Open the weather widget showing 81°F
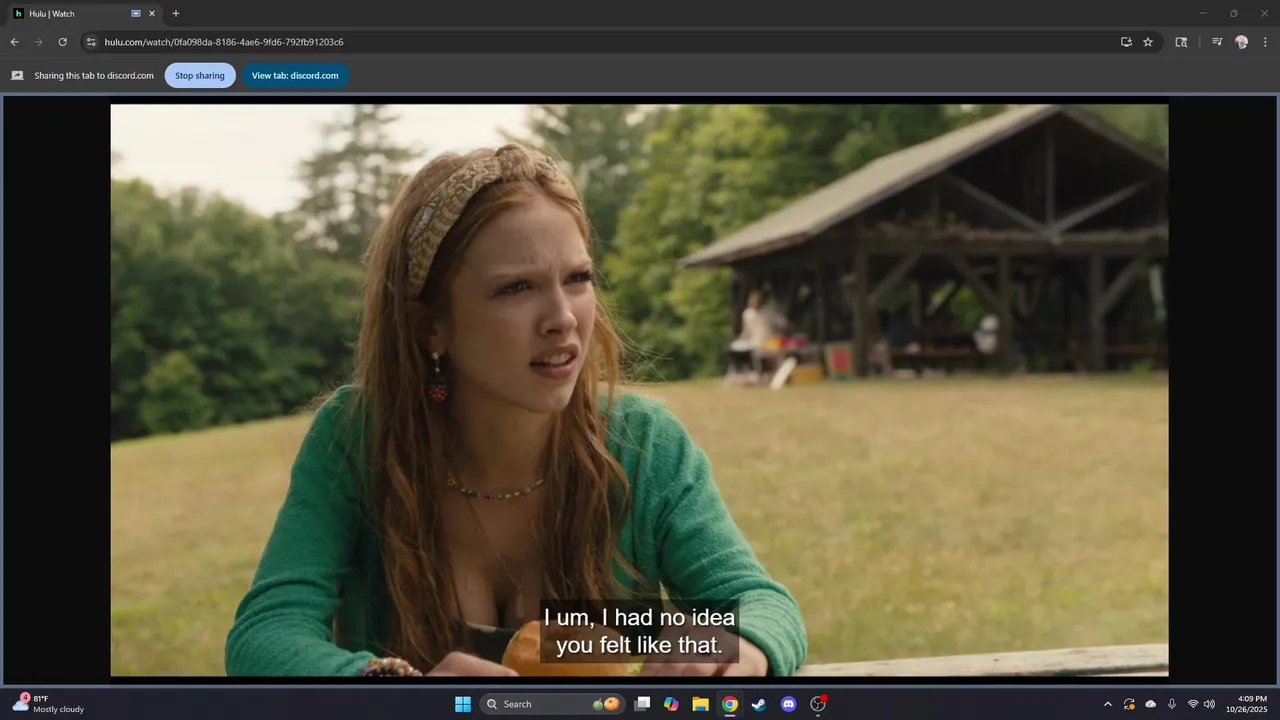Screen dimensions: 1280x720 pyautogui.click(x=50, y=704)
